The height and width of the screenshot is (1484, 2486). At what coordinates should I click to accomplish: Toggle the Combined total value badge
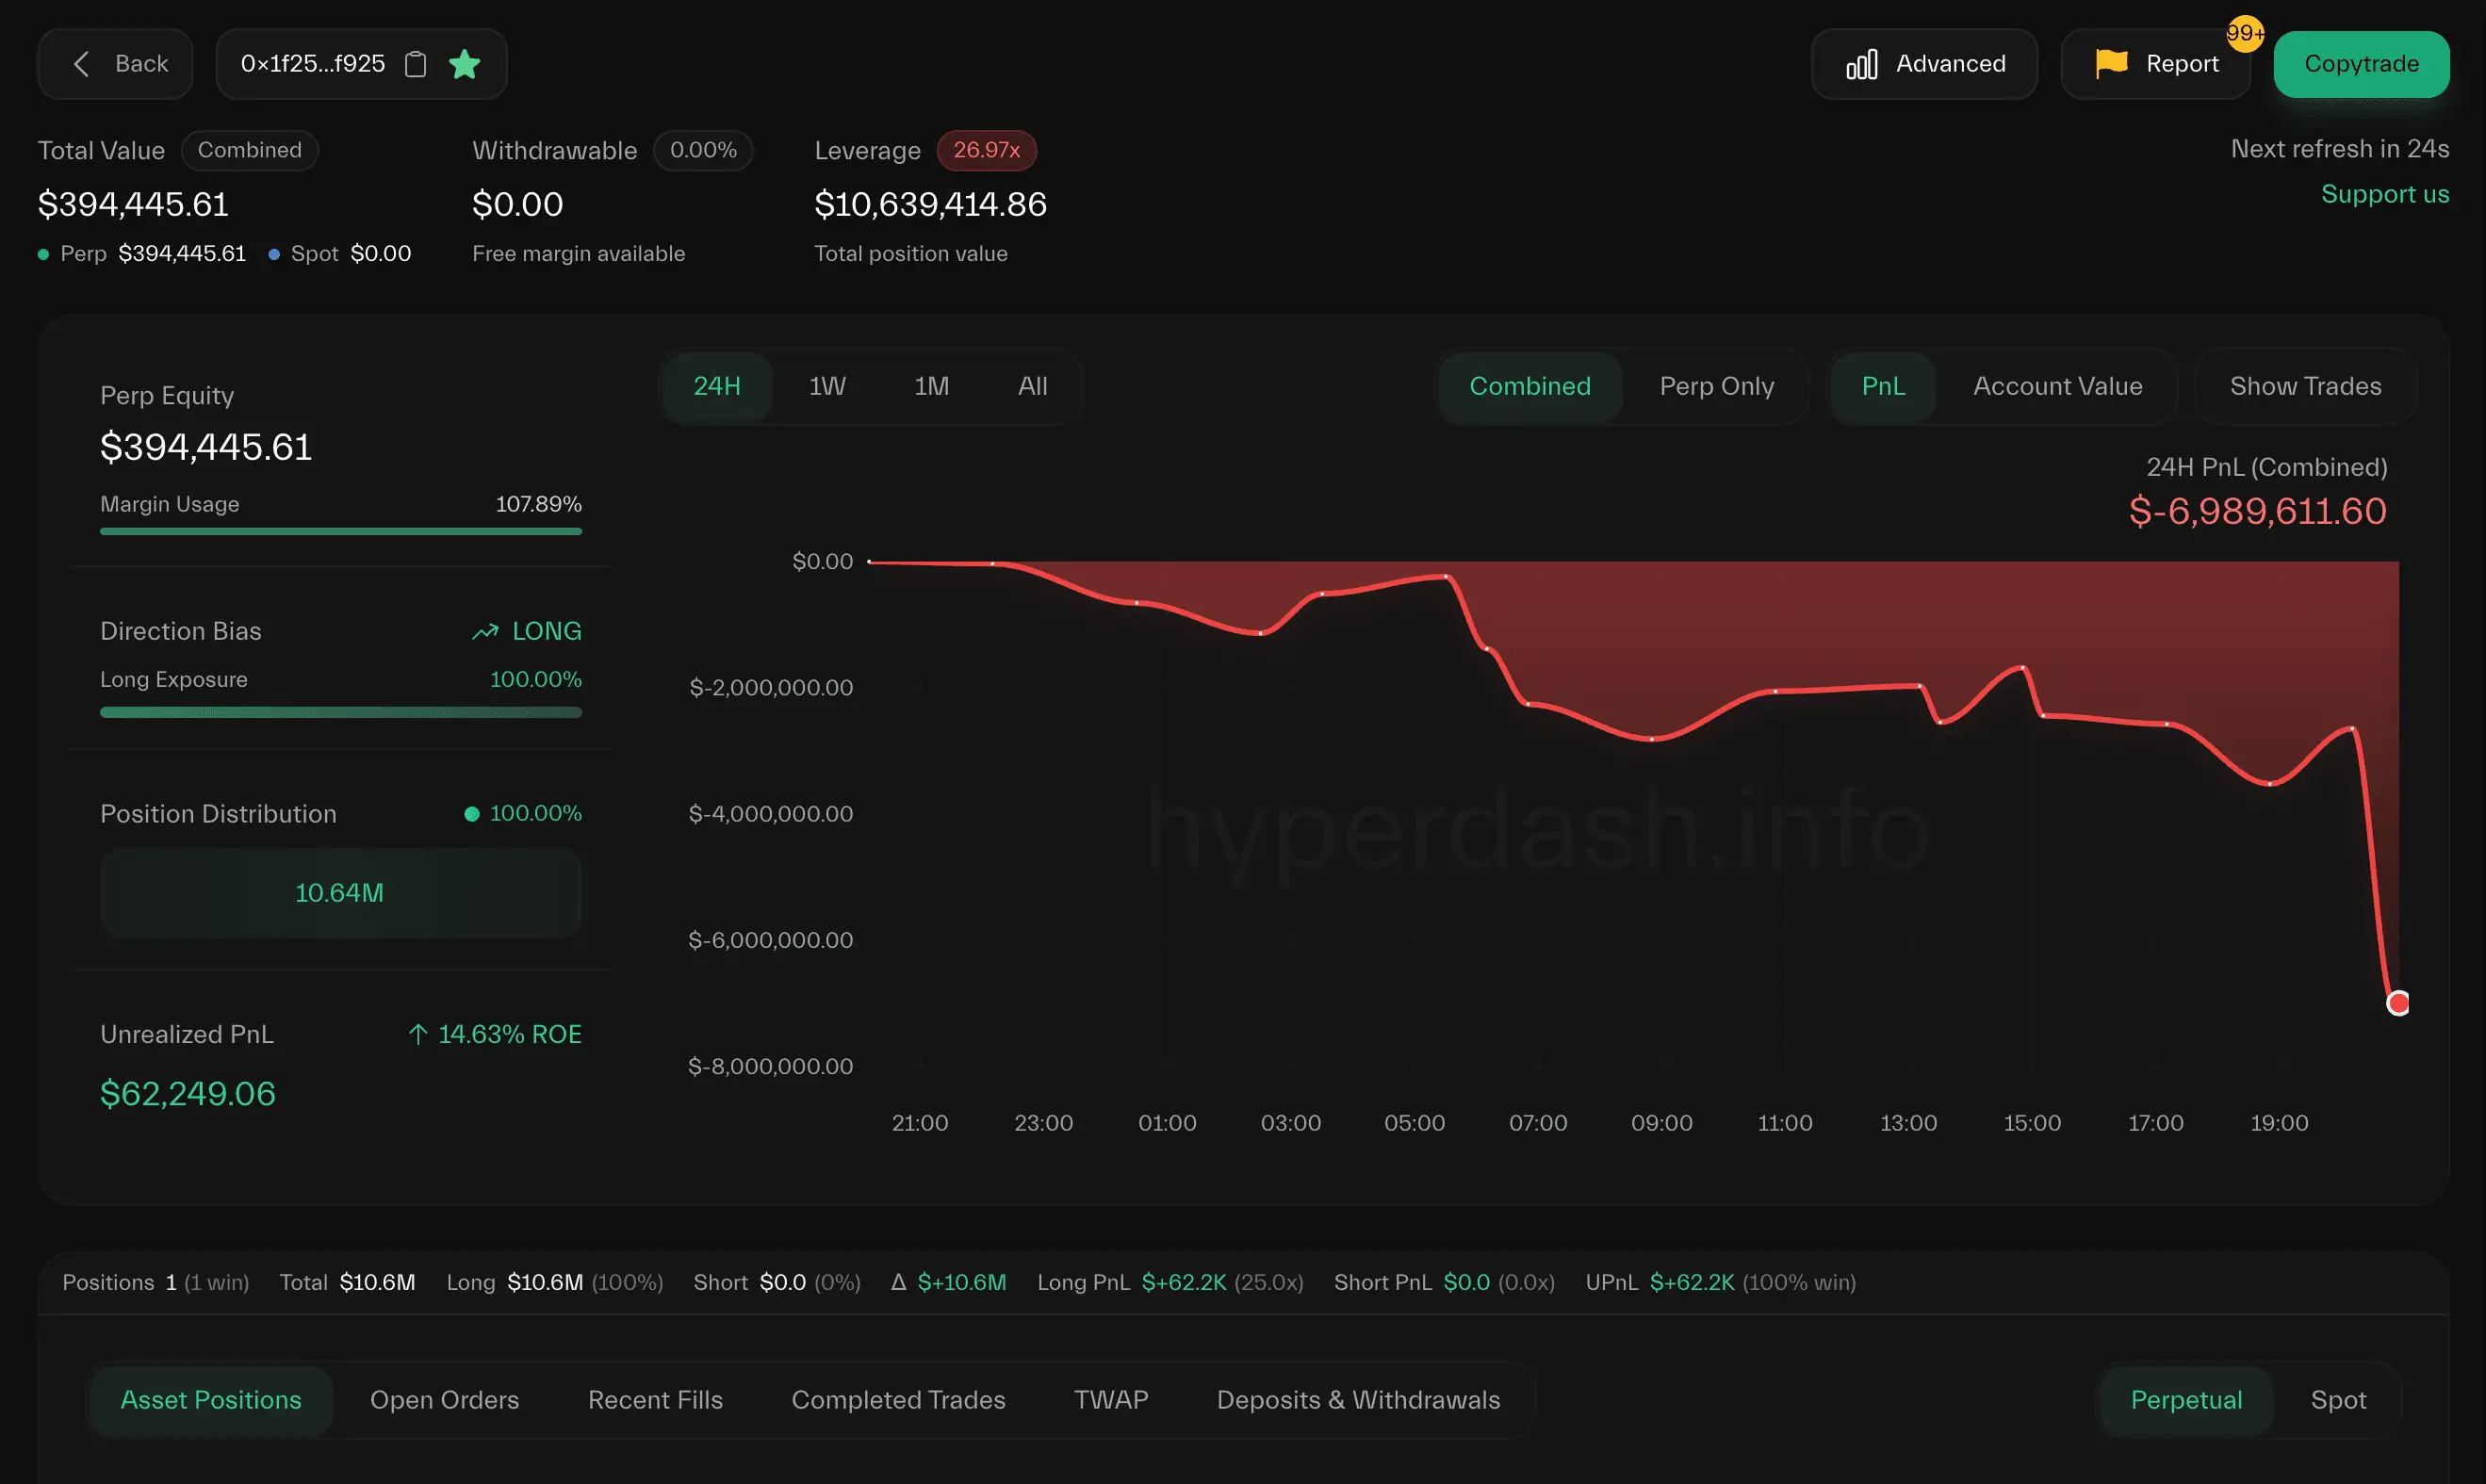pos(249,150)
